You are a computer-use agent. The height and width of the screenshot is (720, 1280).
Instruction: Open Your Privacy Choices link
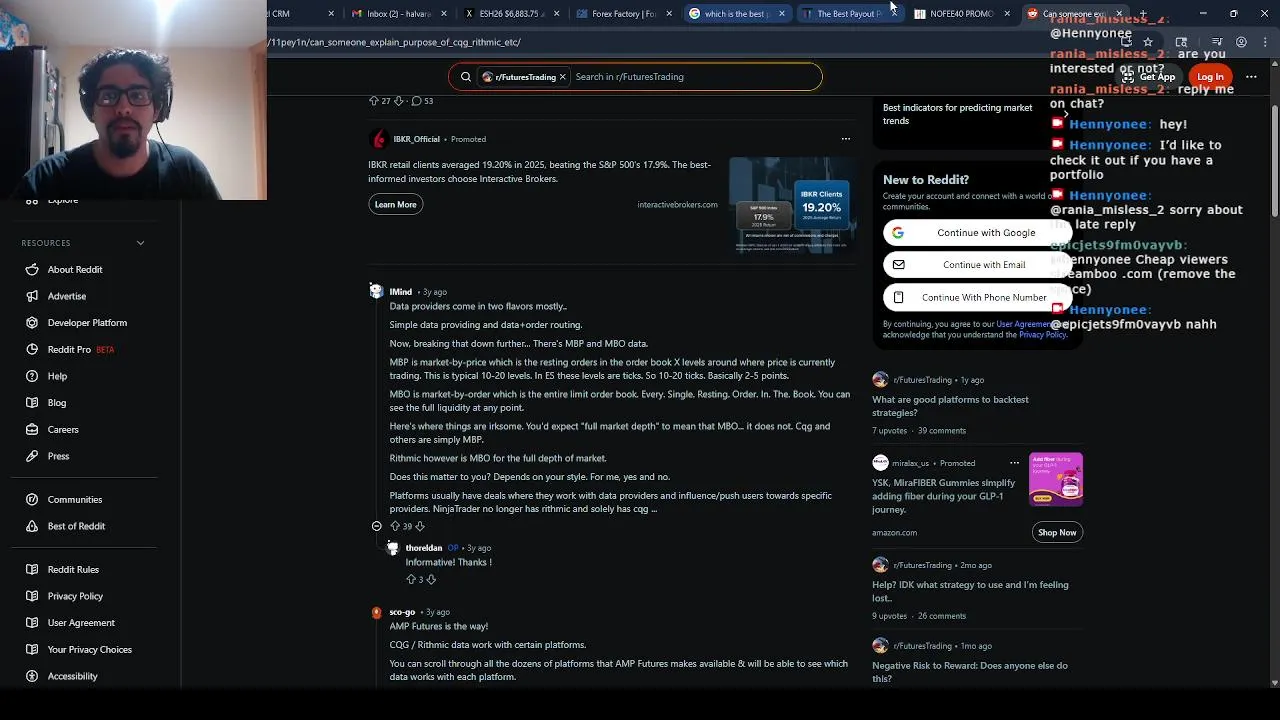click(90, 650)
